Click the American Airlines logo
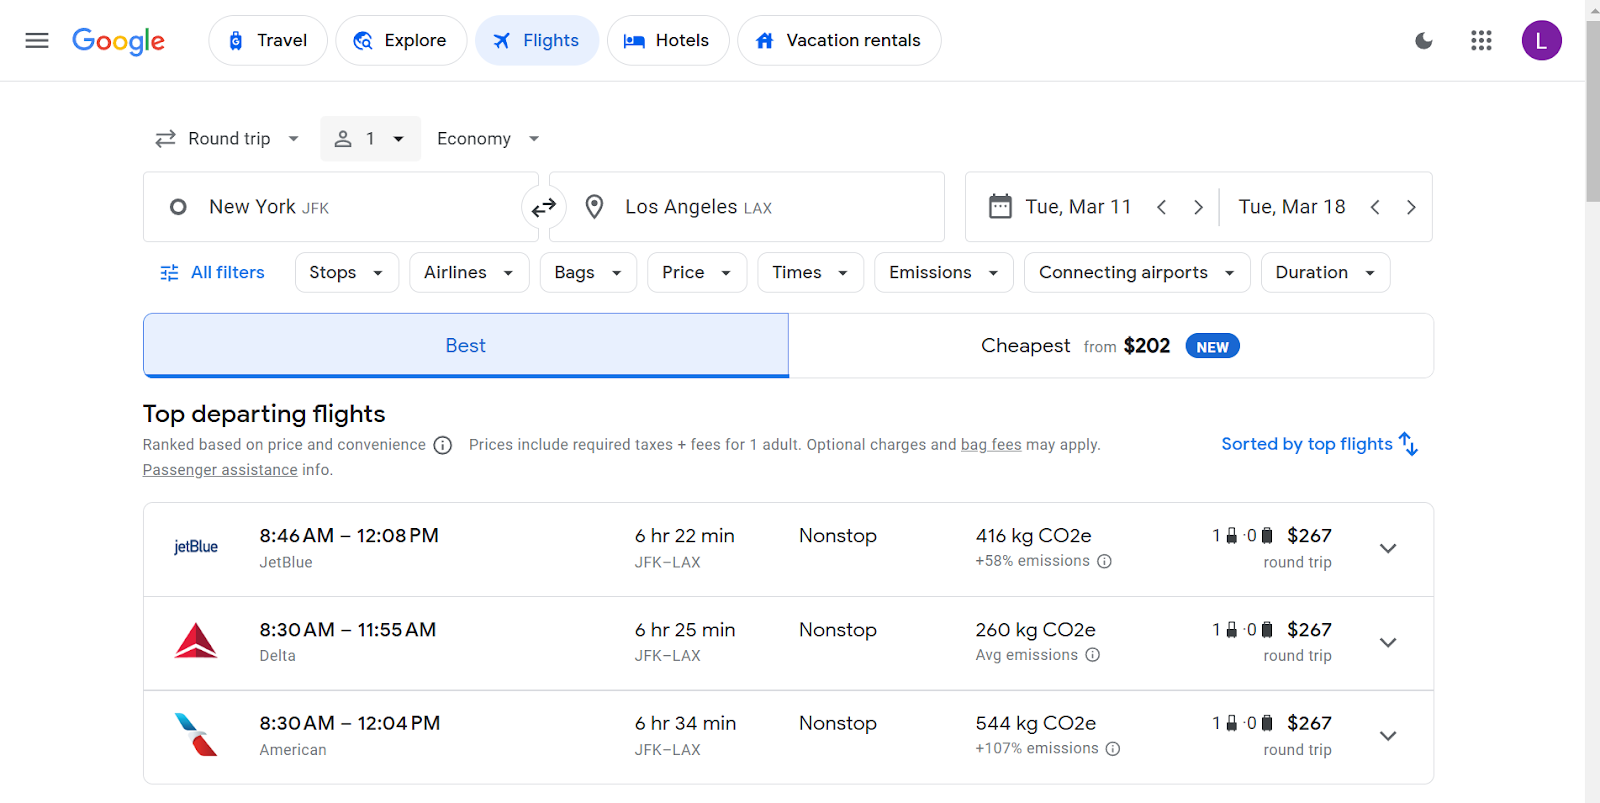The height and width of the screenshot is (803, 1600). (x=196, y=734)
